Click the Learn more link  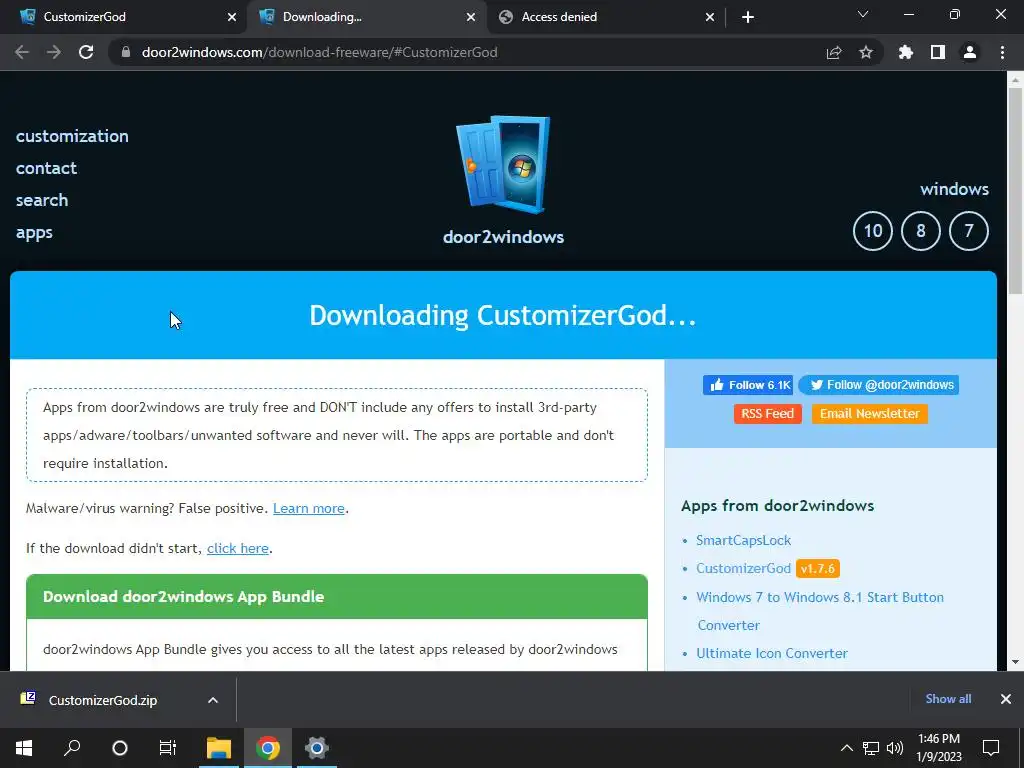[x=308, y=508]
